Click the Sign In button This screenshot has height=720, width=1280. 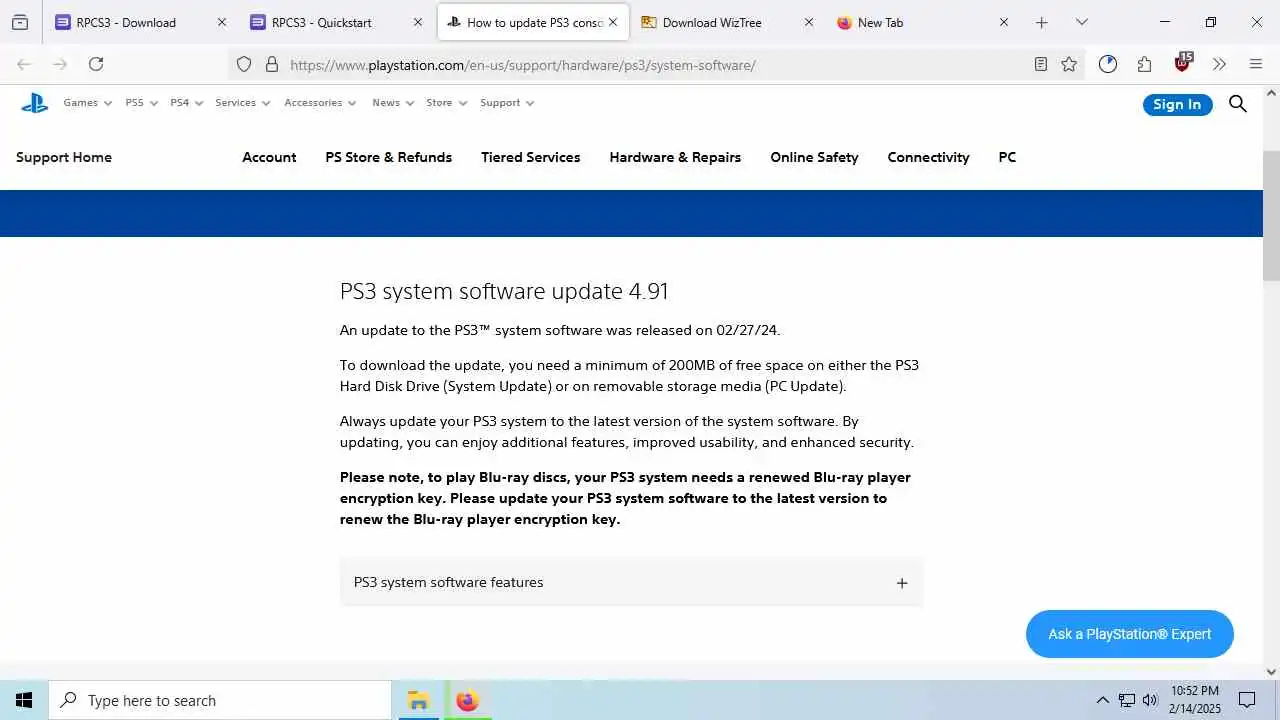[1177, 104]
